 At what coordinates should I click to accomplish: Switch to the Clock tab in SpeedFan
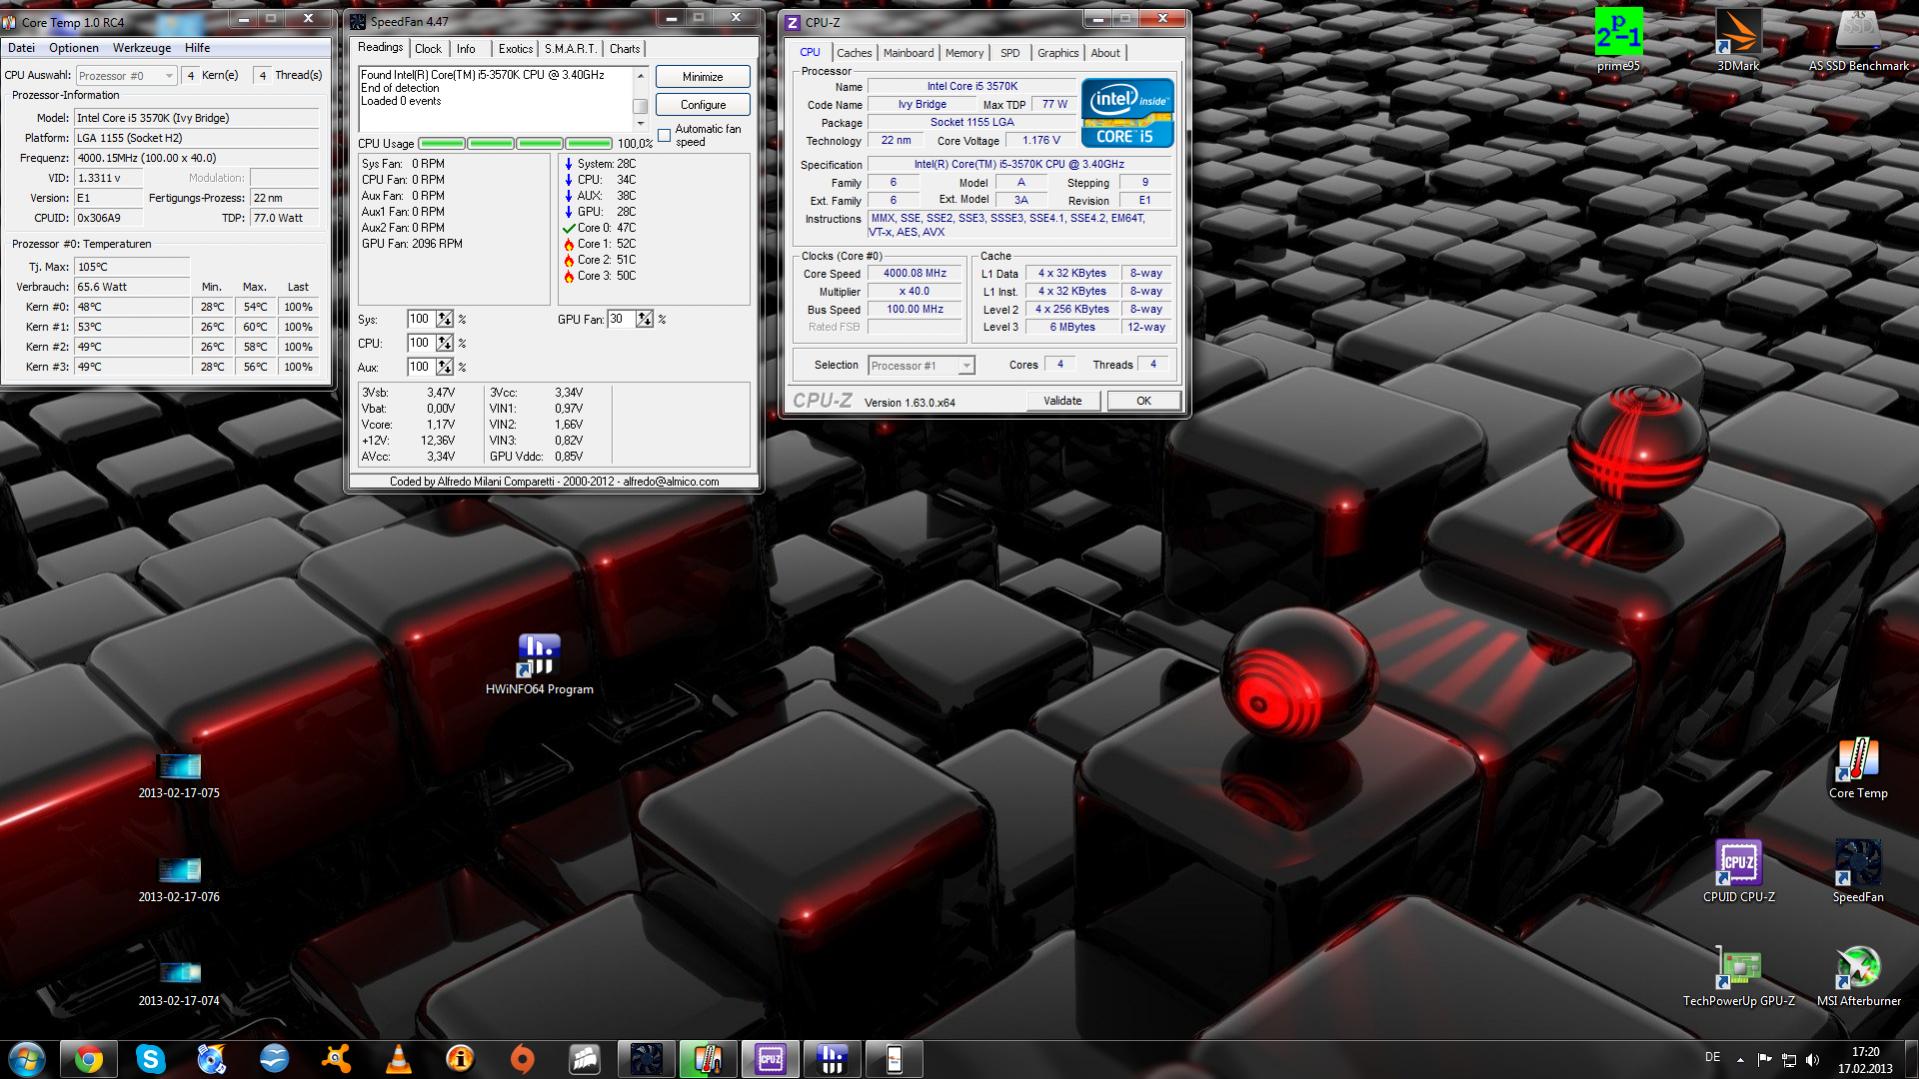pos(428,49)
